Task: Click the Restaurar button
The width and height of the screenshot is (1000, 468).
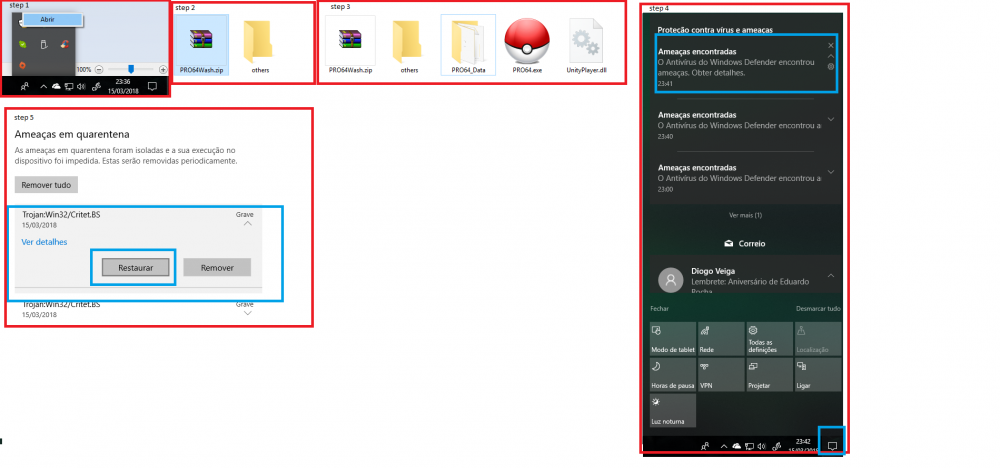Action: point(135,268)
